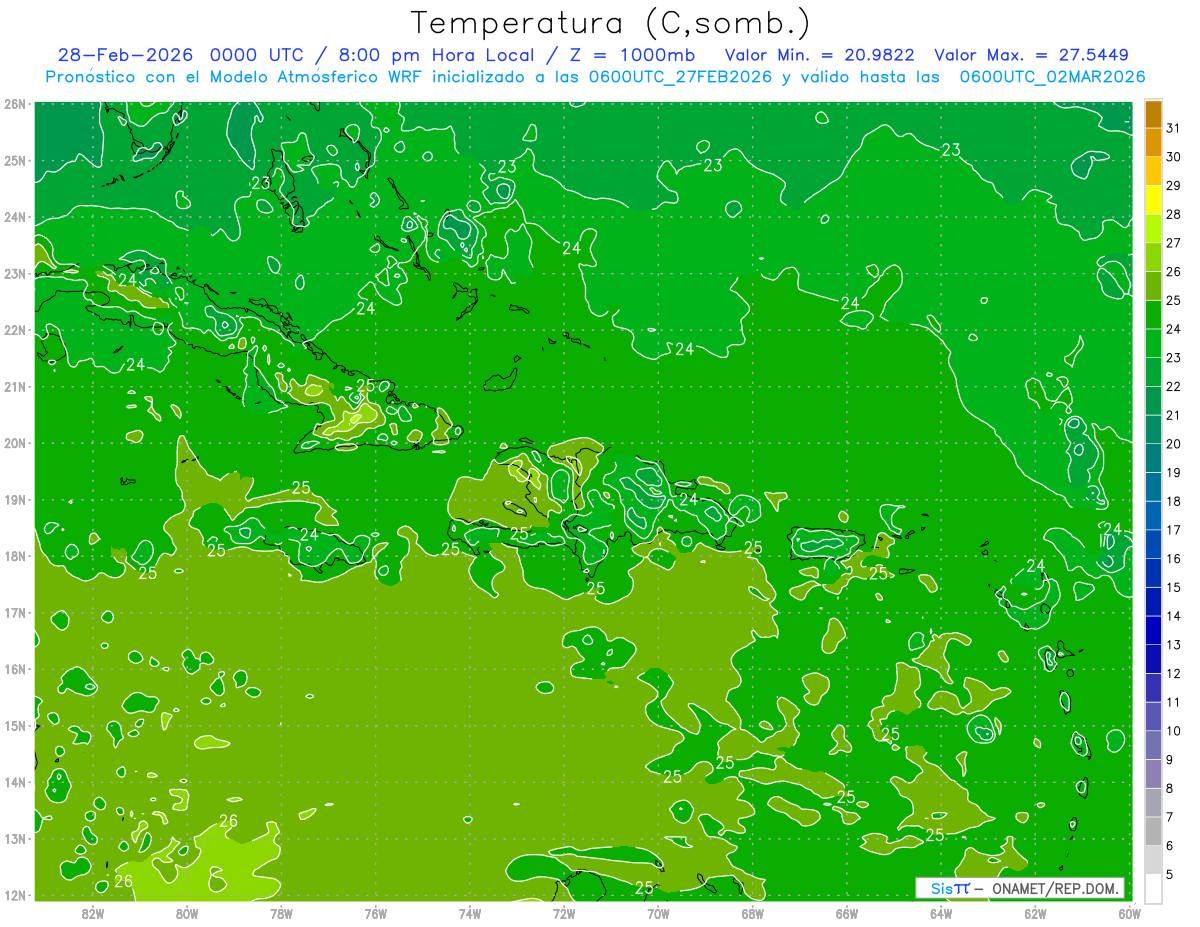
Task: Click the SisTT logo in the corner box
Action: point(949,888)
